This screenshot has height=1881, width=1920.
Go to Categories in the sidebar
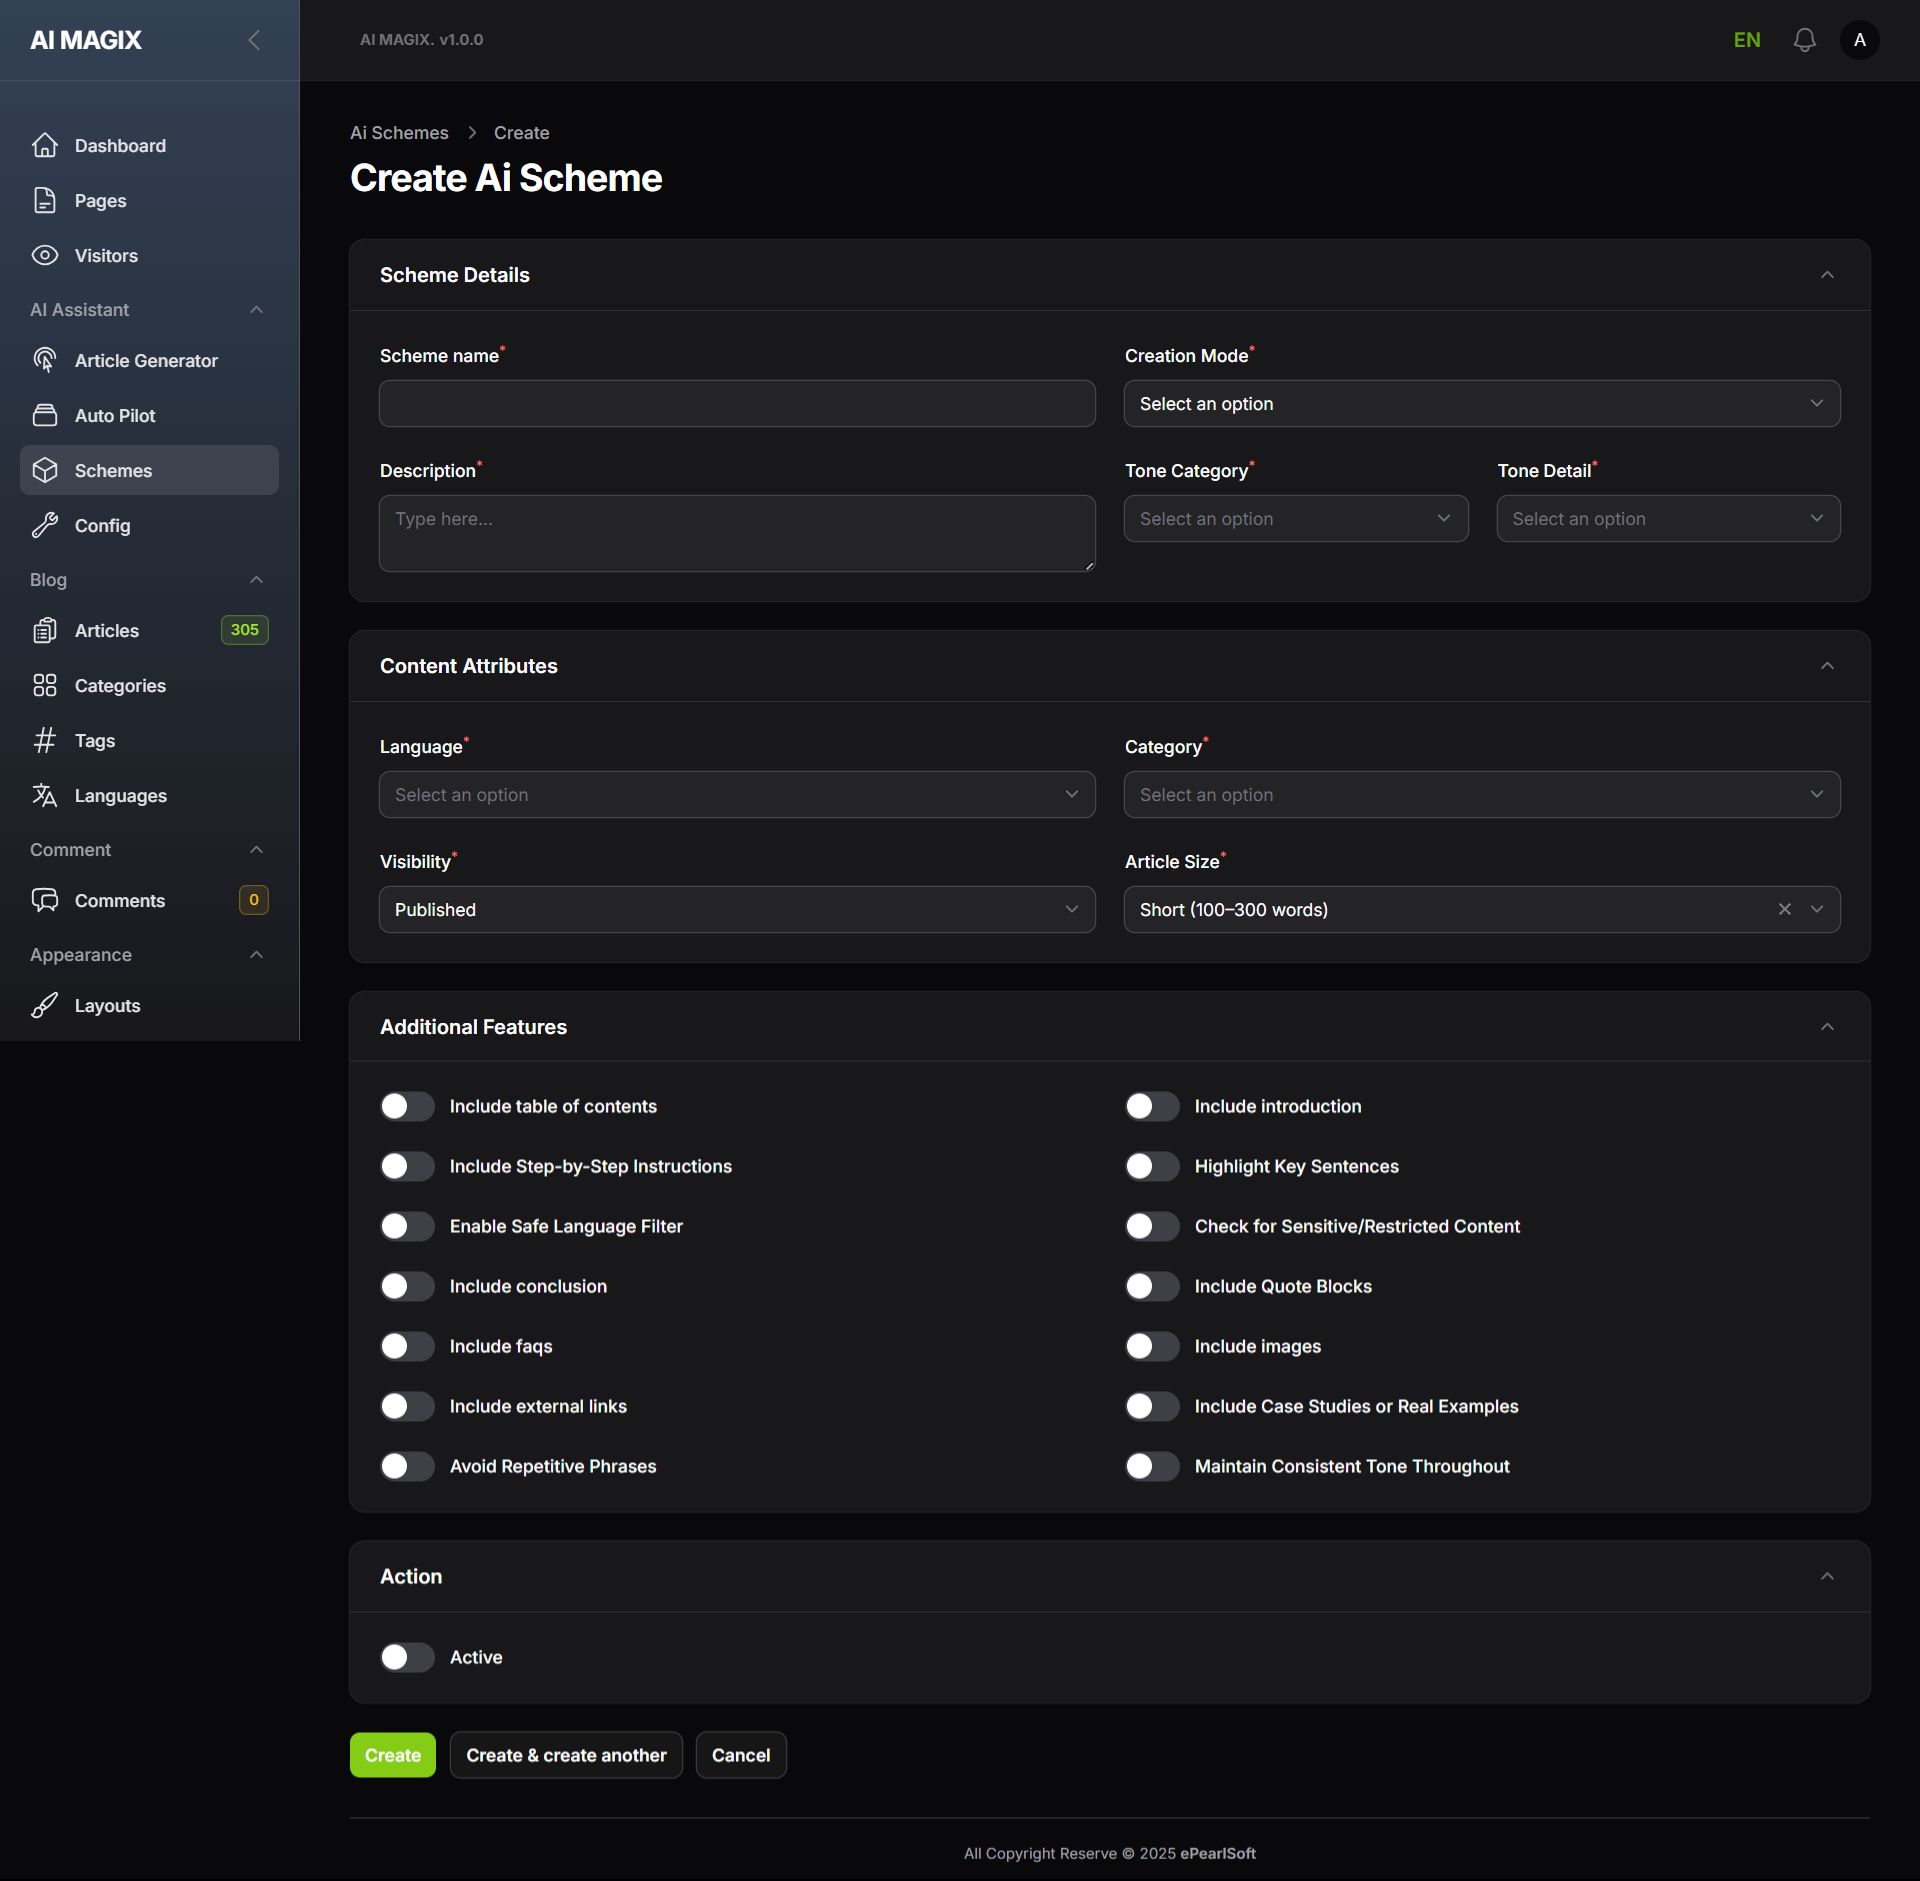(120, 685)
